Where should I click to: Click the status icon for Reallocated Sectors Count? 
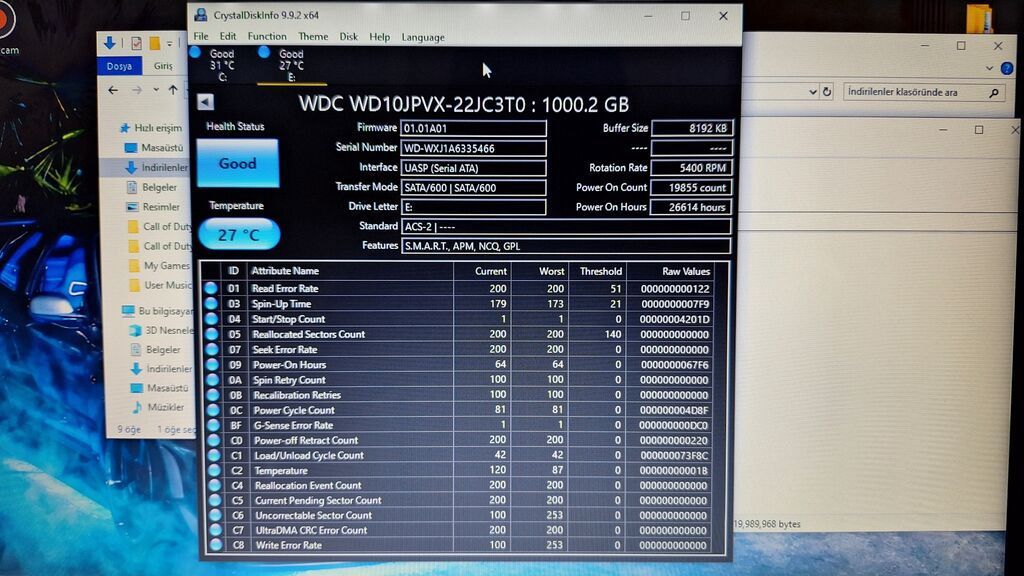click(212, 334)
